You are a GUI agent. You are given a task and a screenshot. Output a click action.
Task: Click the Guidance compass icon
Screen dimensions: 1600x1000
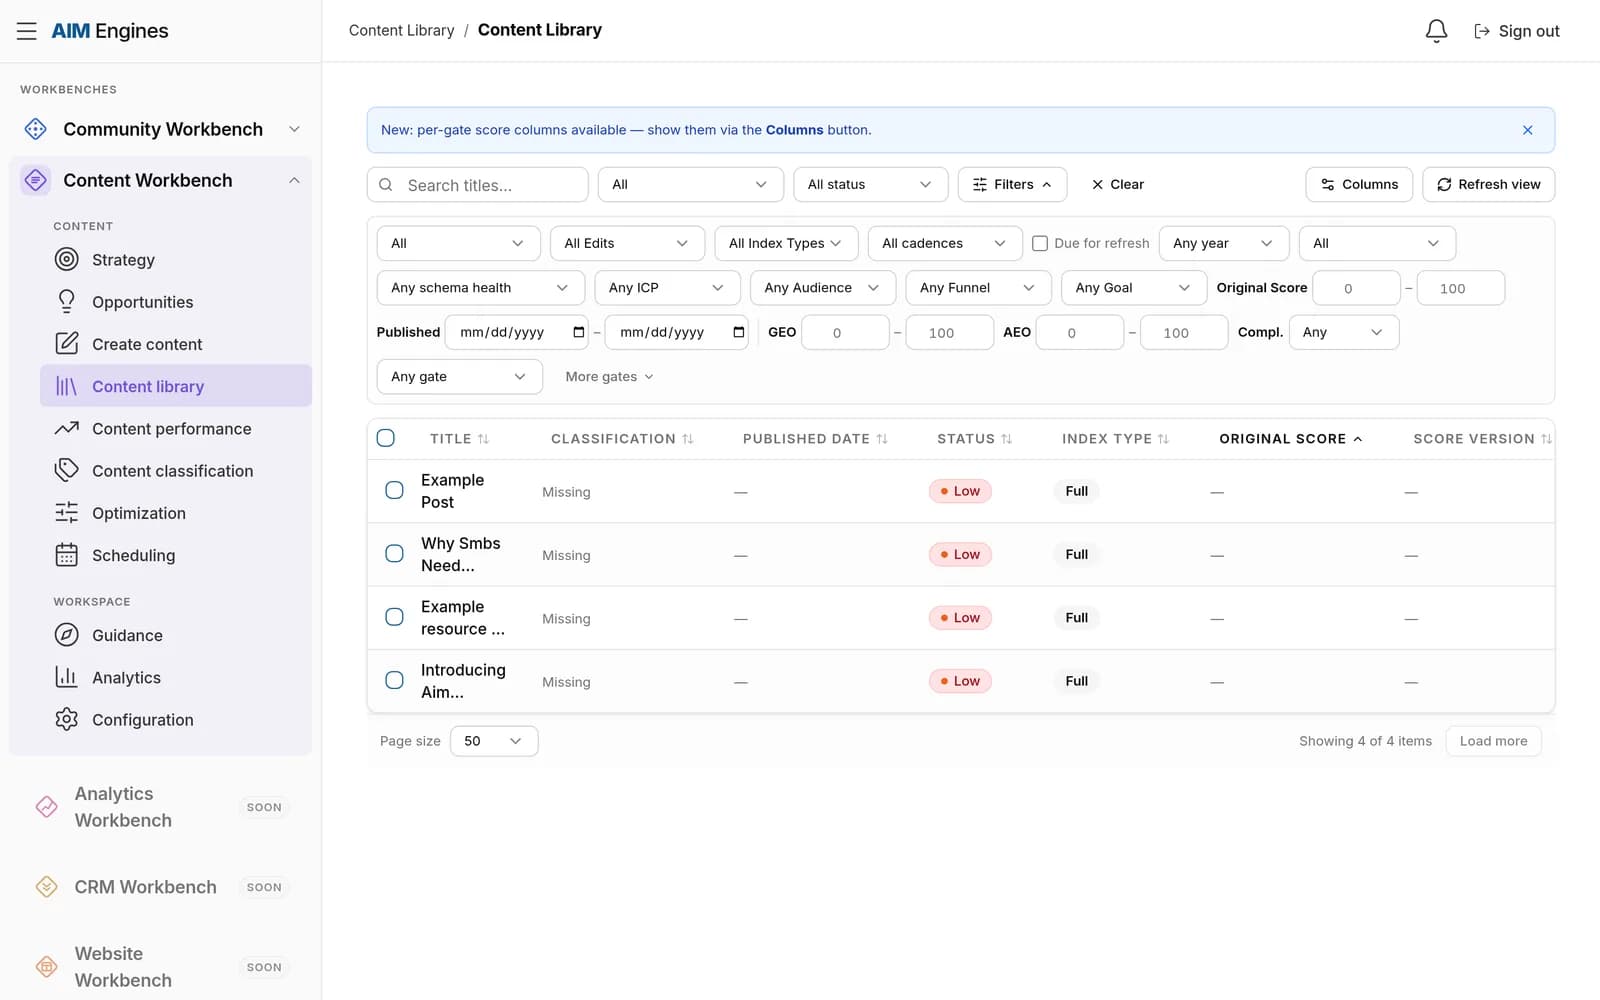(66, 635)
